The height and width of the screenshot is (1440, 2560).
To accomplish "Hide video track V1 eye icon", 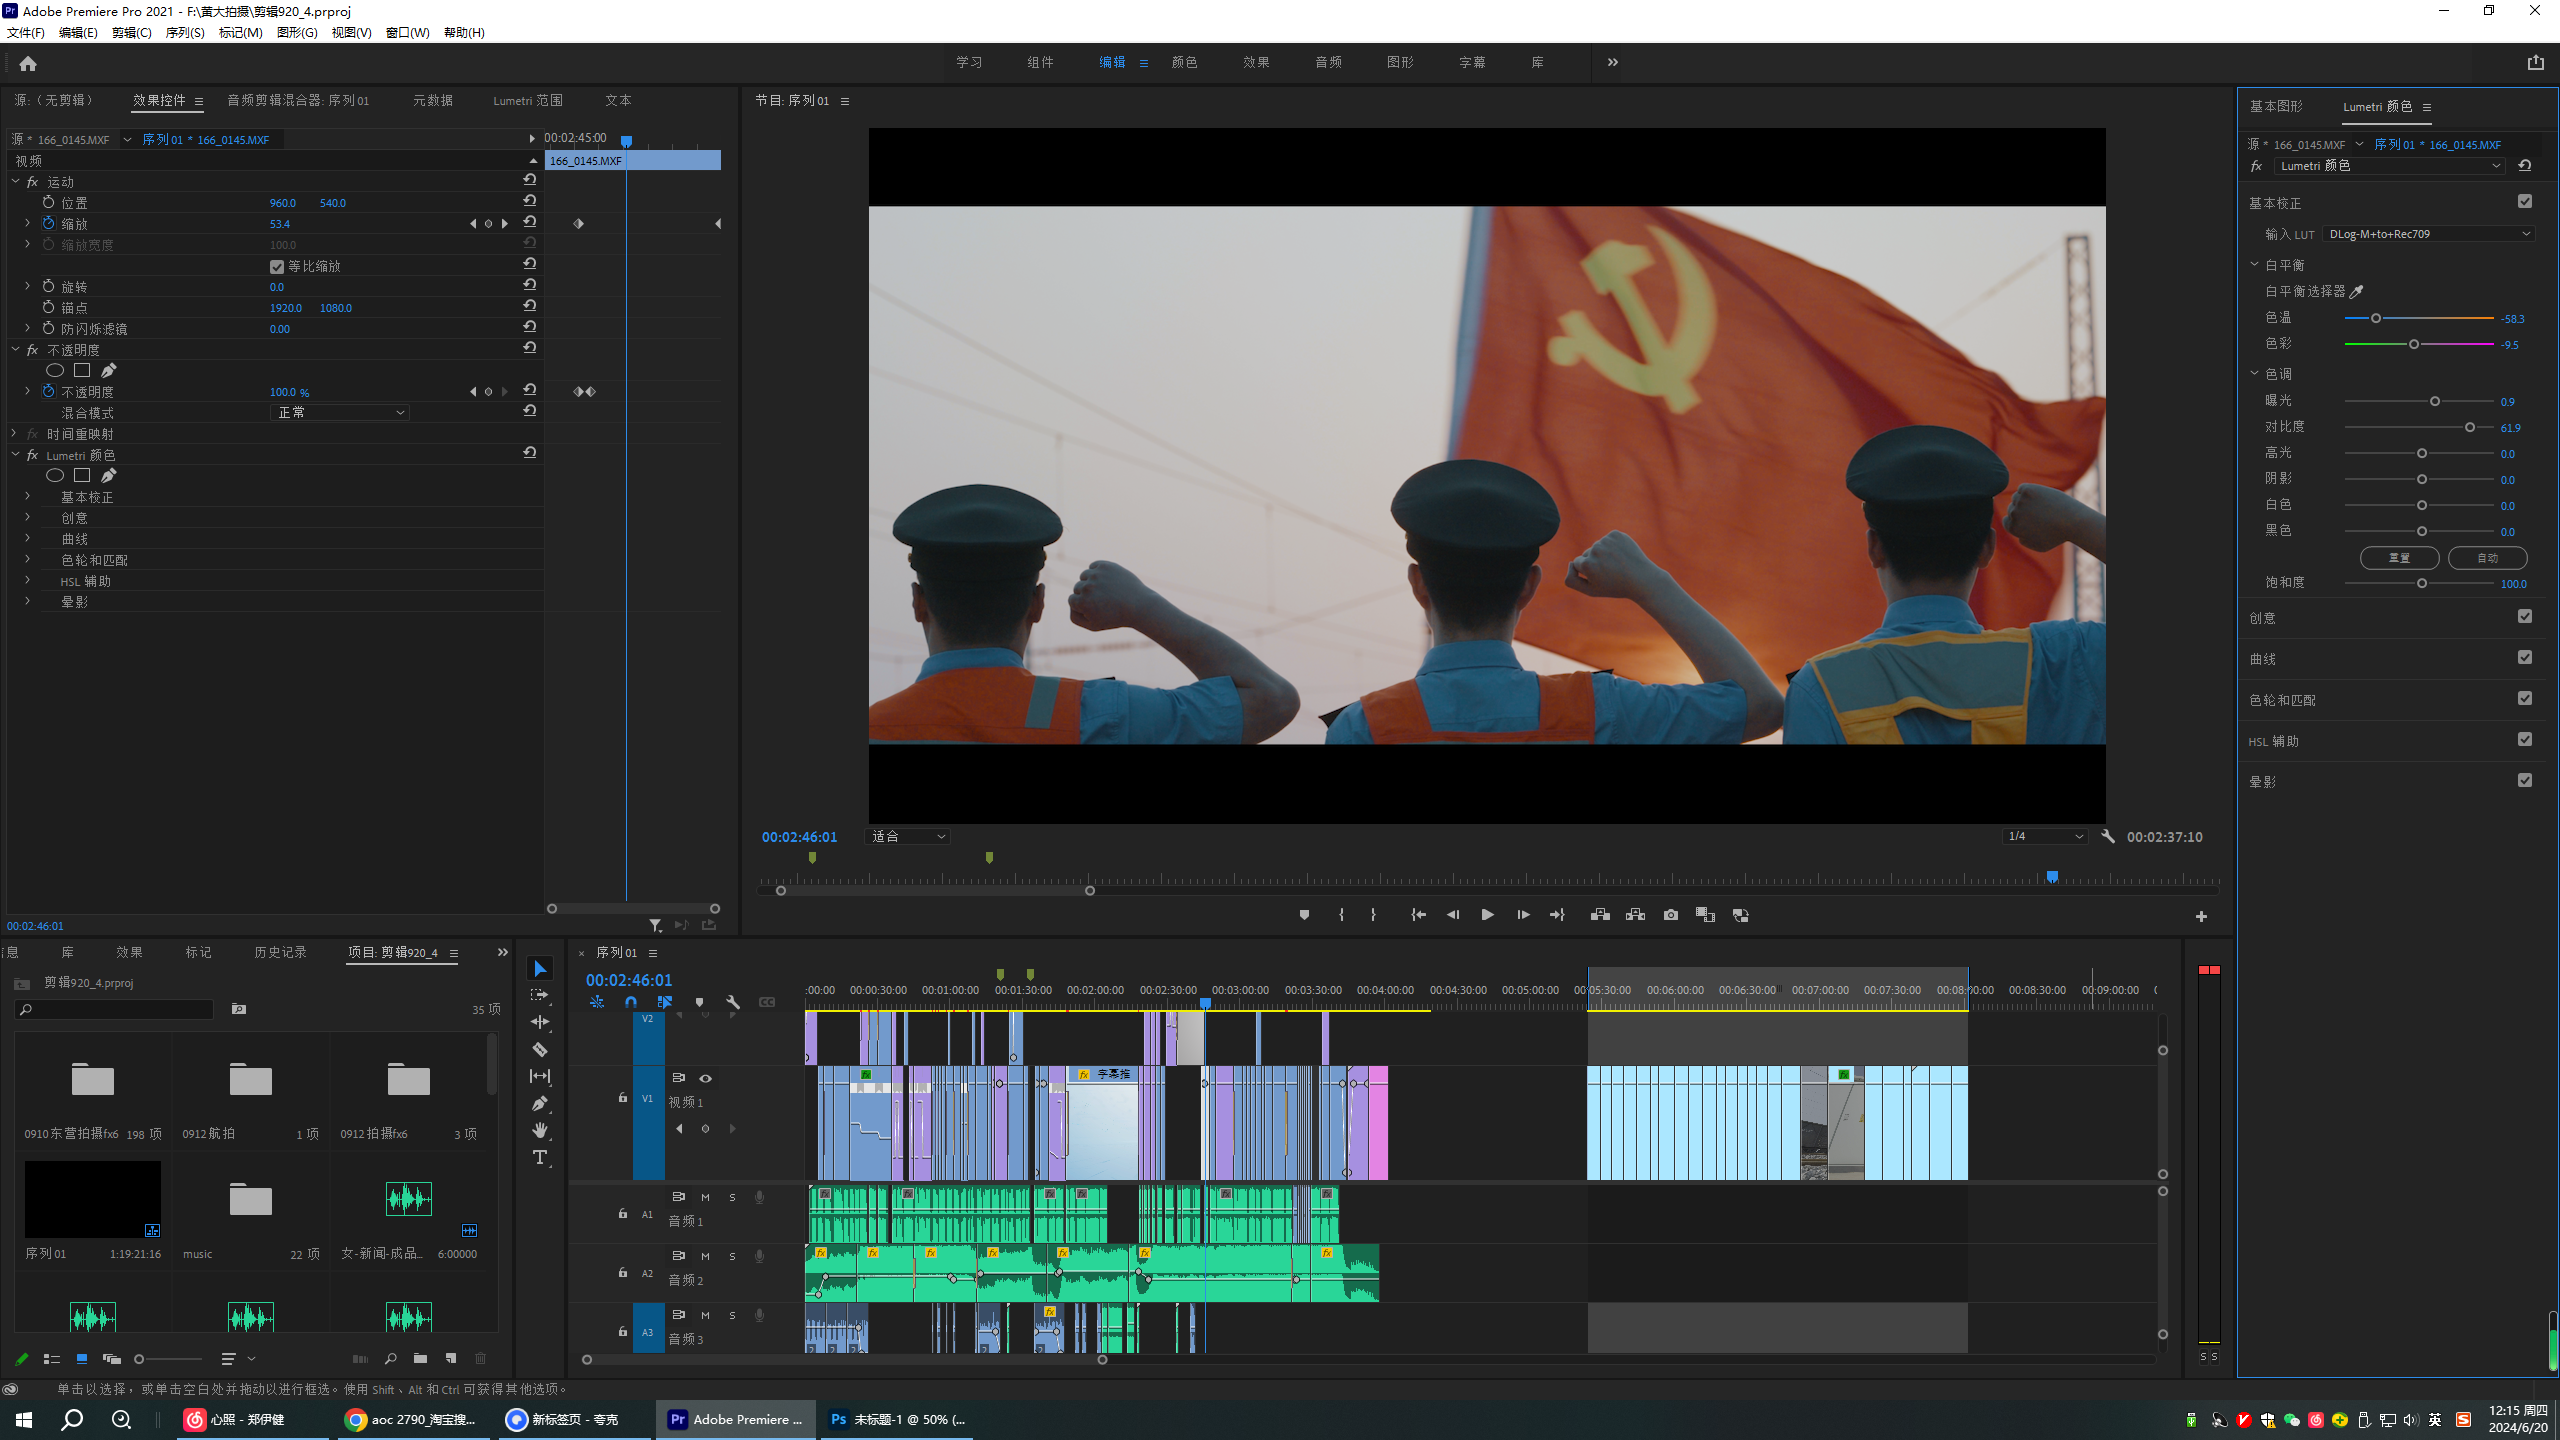I will (705, 1078).
